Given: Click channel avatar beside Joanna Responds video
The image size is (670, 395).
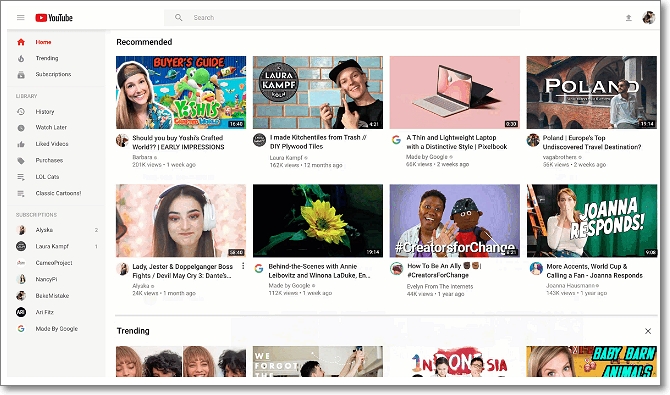Looking at the screenshot, I should pyautogui.click(x=536, y=268).
